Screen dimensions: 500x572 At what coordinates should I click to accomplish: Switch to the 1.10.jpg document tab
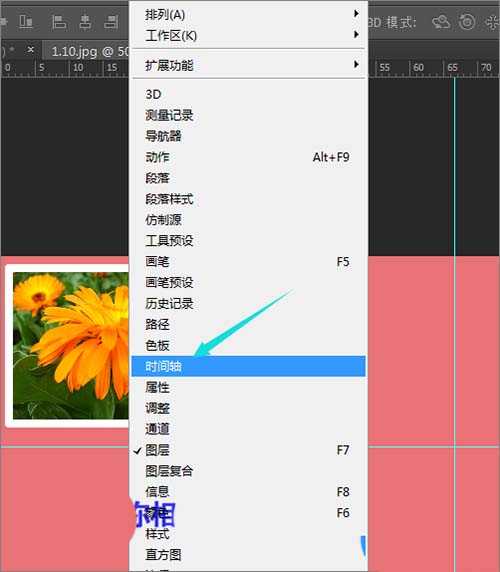click(x=86, y=51)
